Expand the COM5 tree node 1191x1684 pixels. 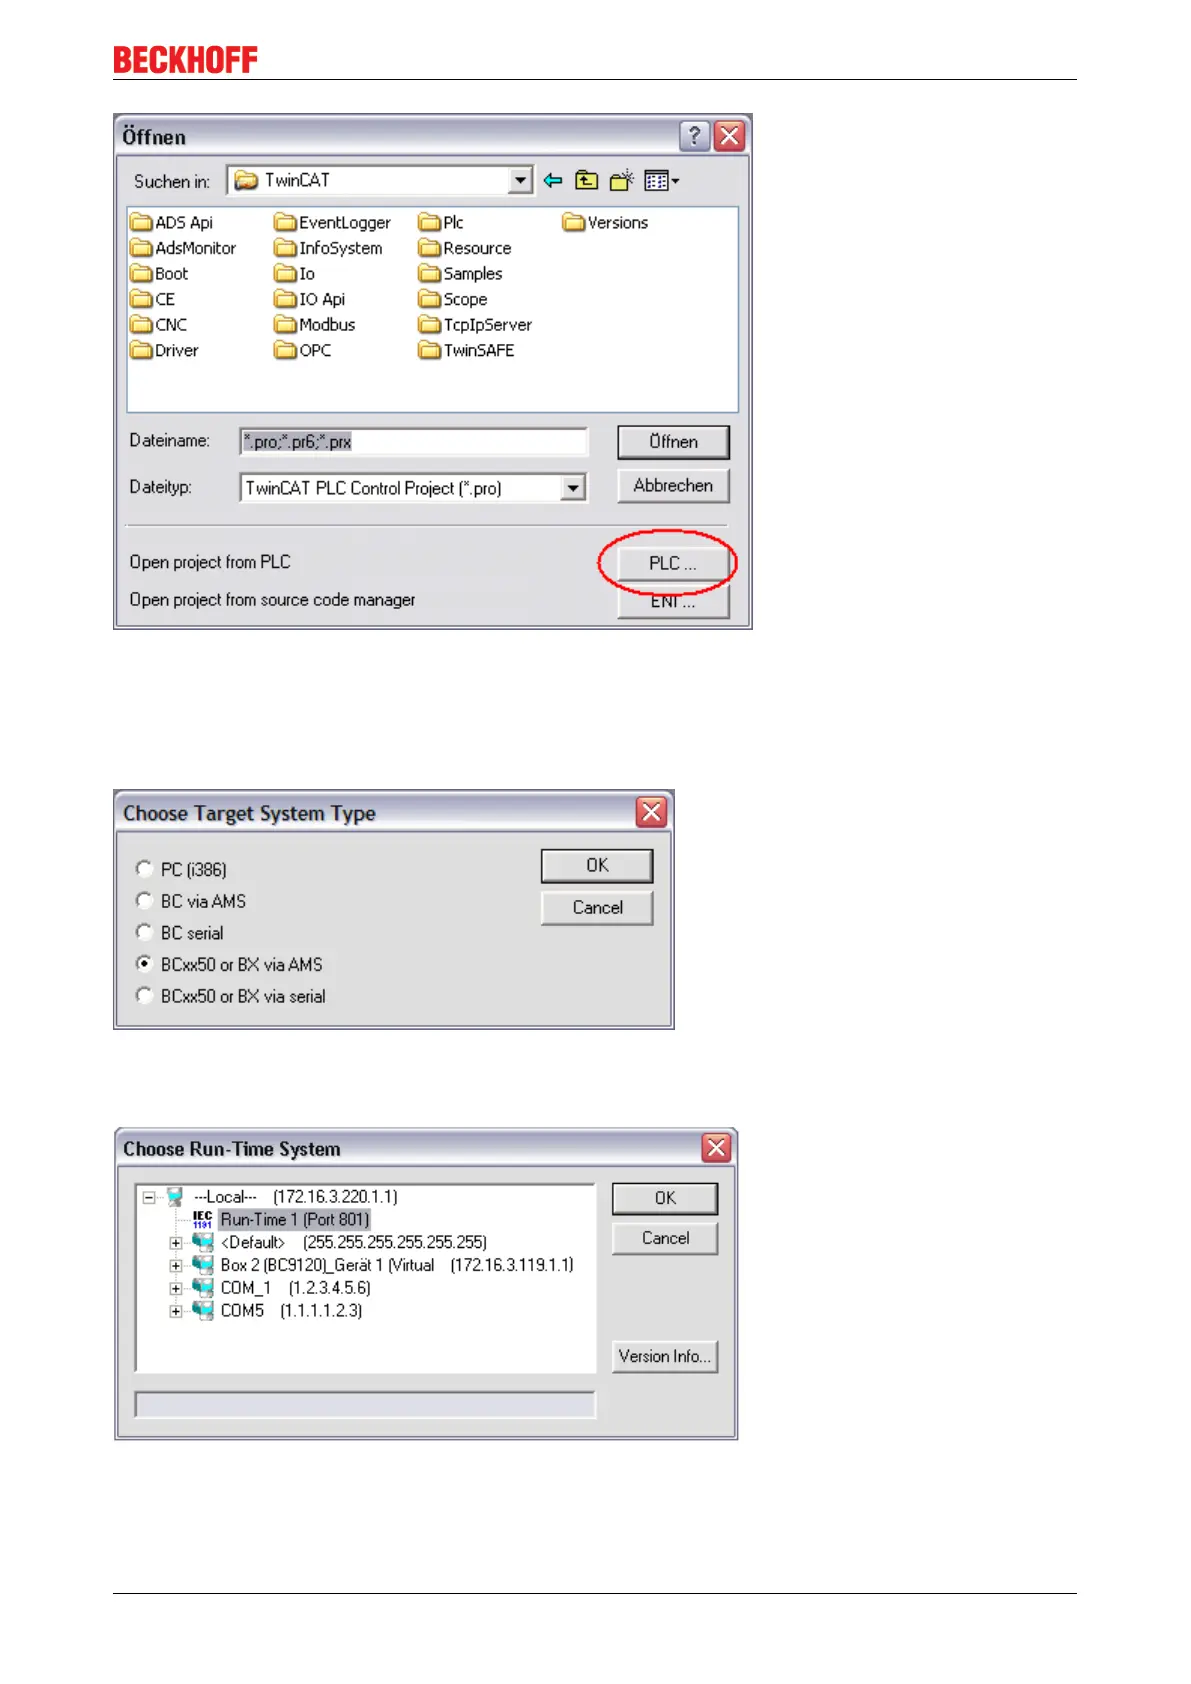click(x=176, y=1311)
